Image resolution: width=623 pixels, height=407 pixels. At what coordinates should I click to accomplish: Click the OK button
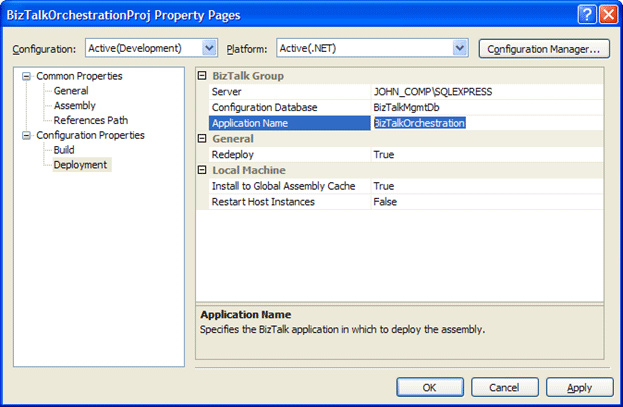[x=430, y=387]
